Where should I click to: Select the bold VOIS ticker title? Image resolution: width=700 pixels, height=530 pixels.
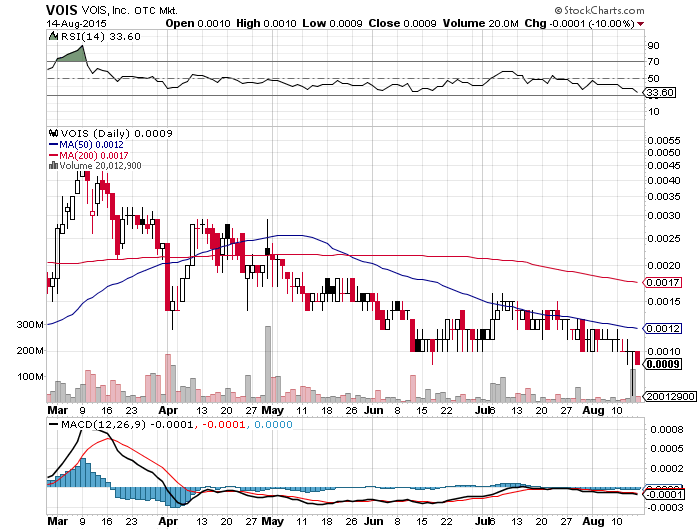coord(62,10)
